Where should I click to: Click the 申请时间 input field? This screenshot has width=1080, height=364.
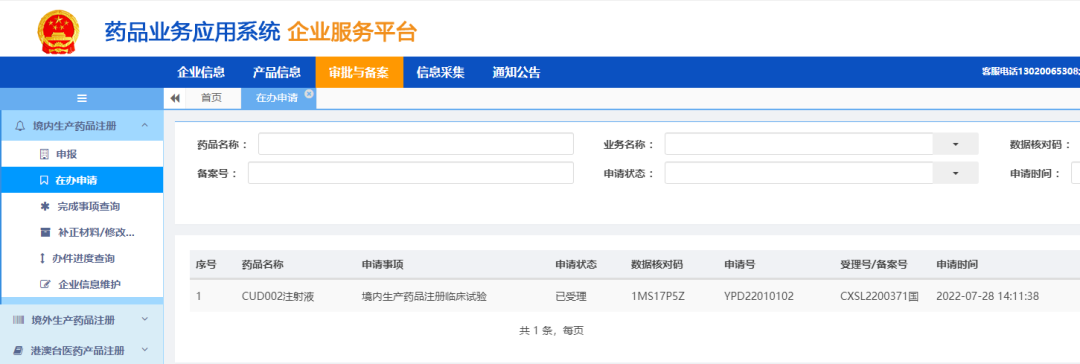click(x=1075, y=173)
